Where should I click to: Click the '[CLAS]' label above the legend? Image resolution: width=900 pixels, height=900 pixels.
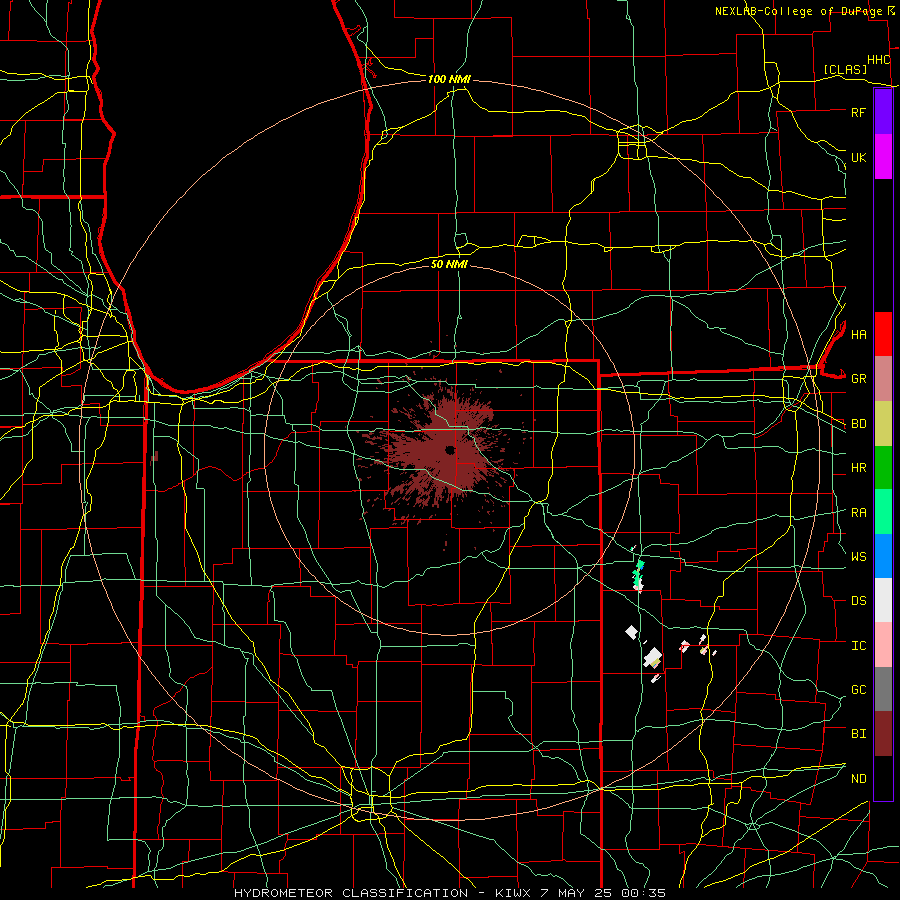[x=844, y=69]
